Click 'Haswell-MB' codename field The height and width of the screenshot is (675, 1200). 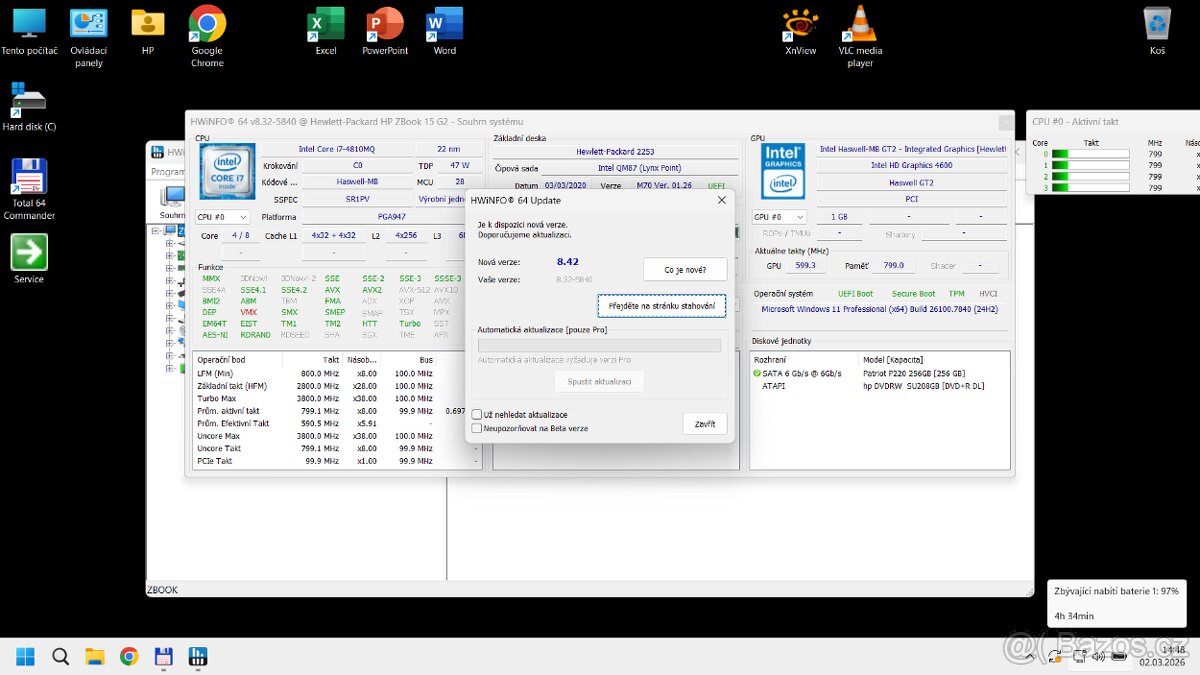355,182
